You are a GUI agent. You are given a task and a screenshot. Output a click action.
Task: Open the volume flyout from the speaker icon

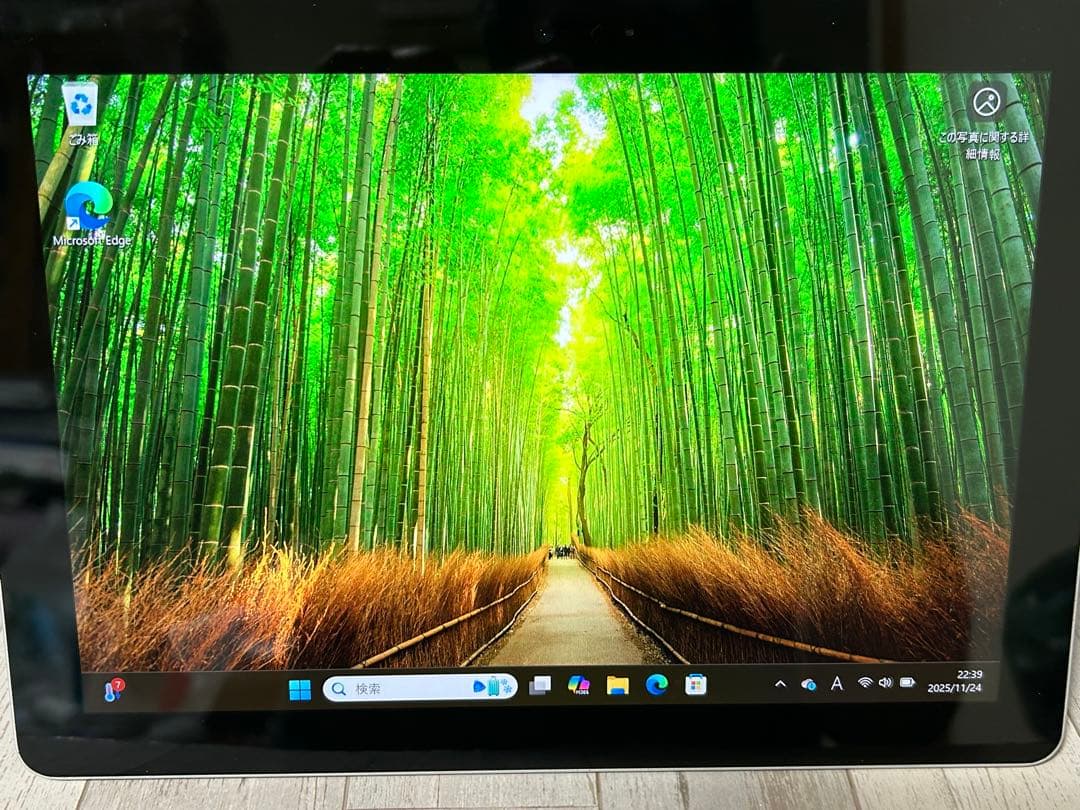[885, 684]
